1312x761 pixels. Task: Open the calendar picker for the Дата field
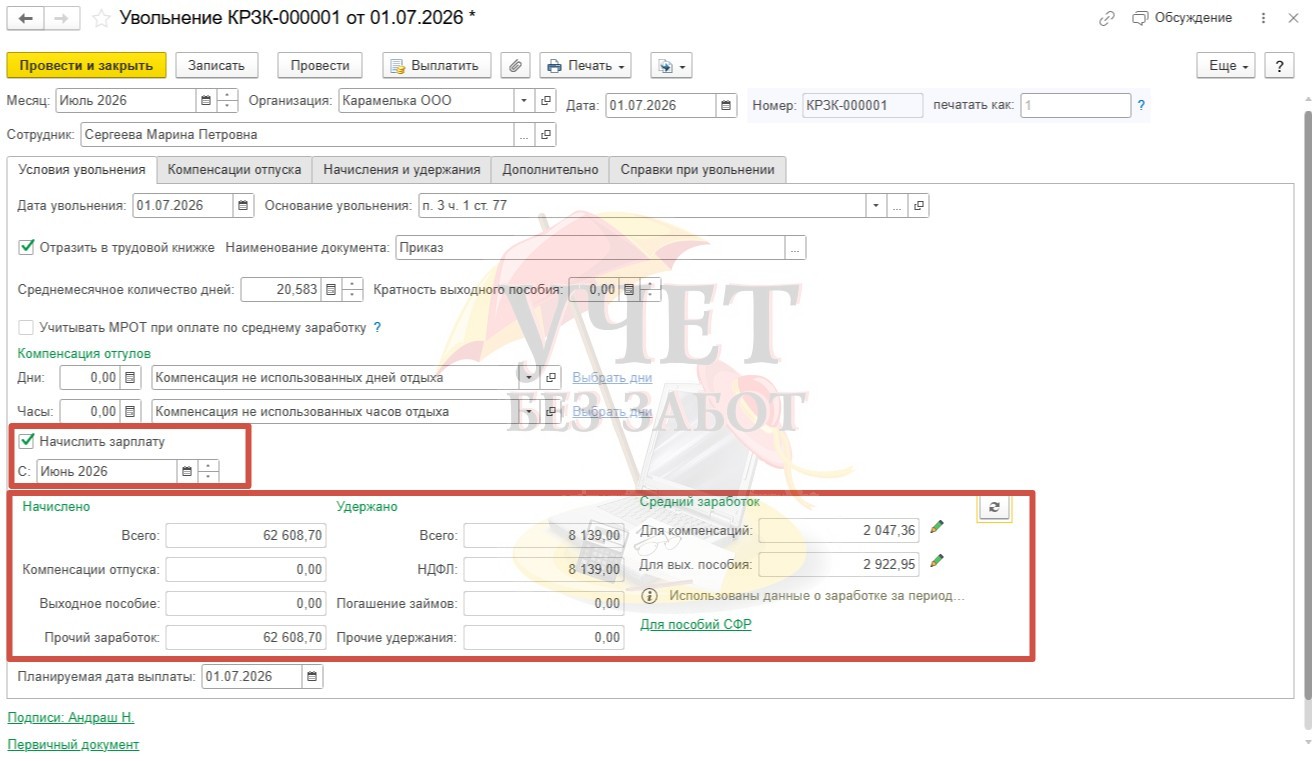point(727,105)
